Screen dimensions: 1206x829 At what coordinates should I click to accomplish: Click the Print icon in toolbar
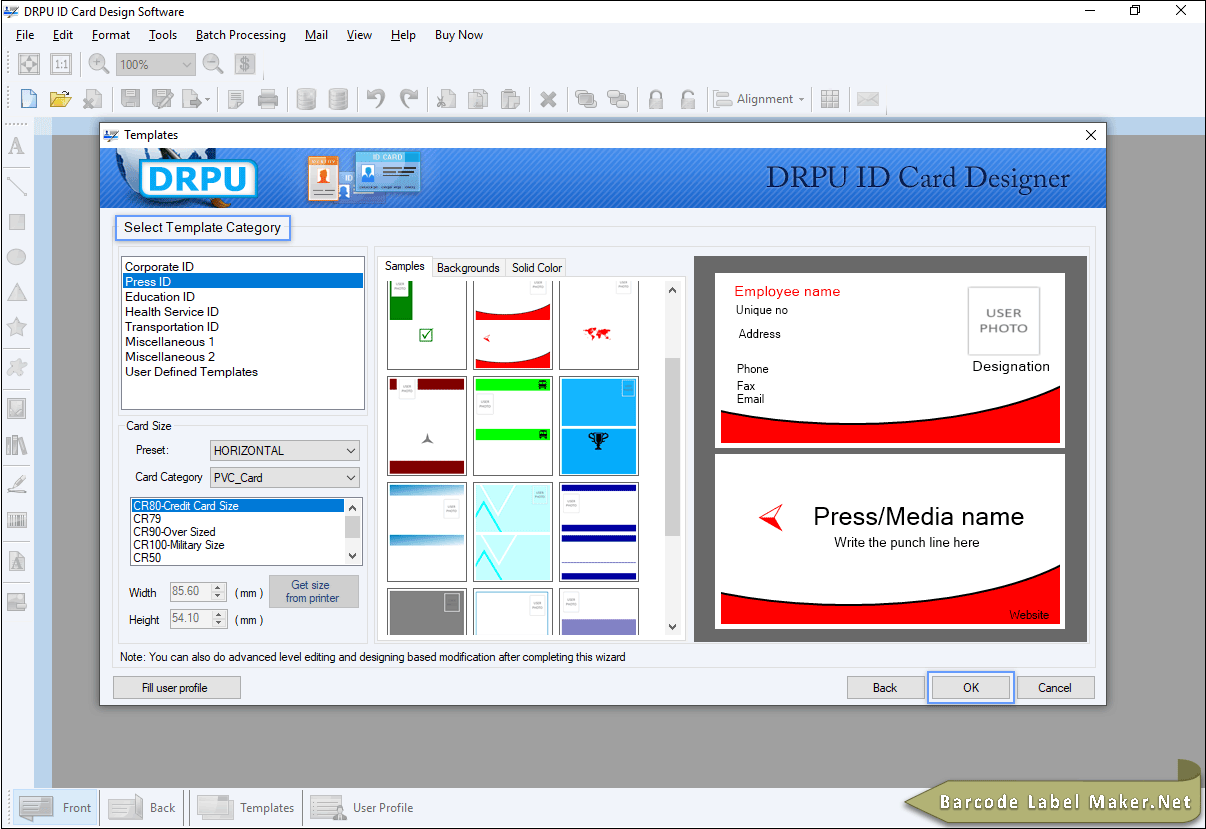268,99
